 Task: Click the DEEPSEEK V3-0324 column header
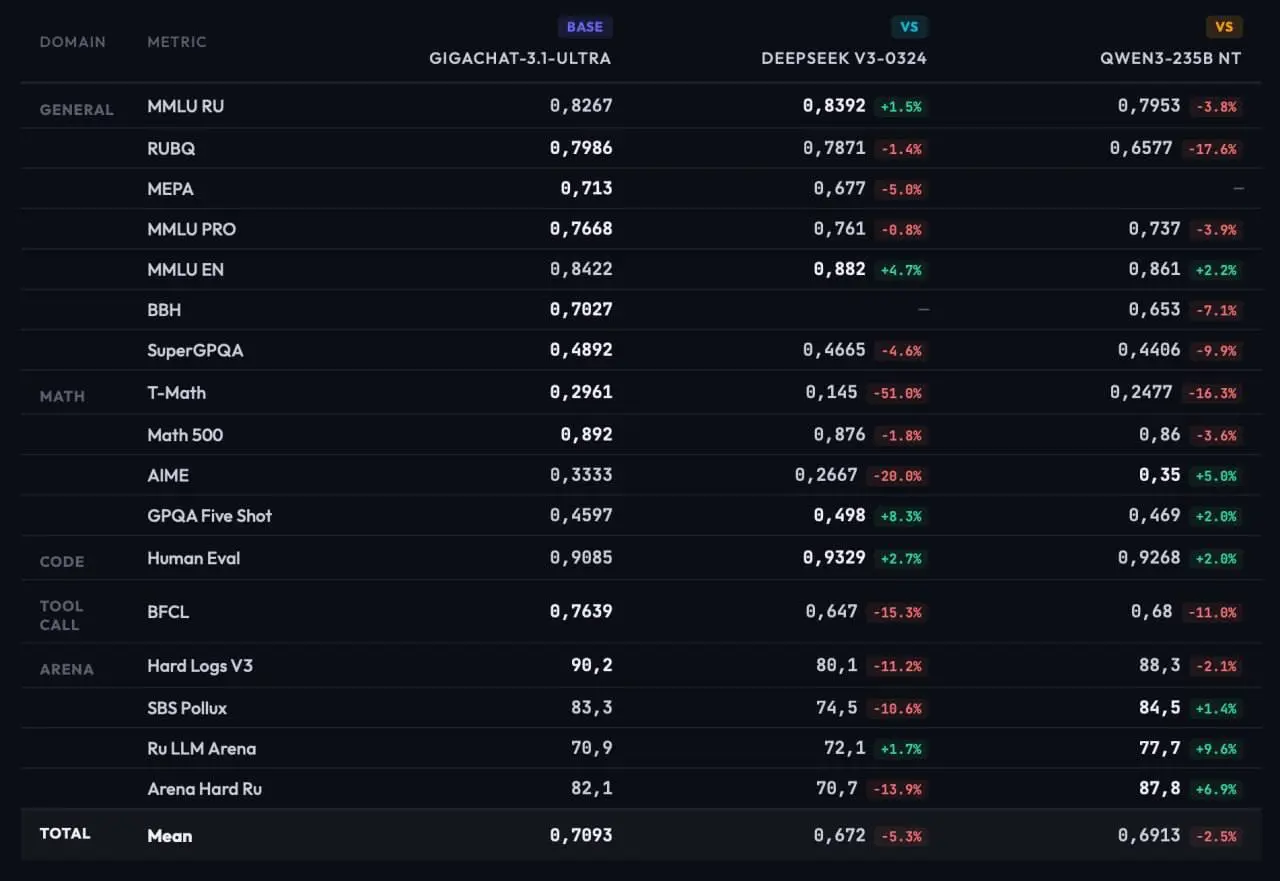point(844,58)
